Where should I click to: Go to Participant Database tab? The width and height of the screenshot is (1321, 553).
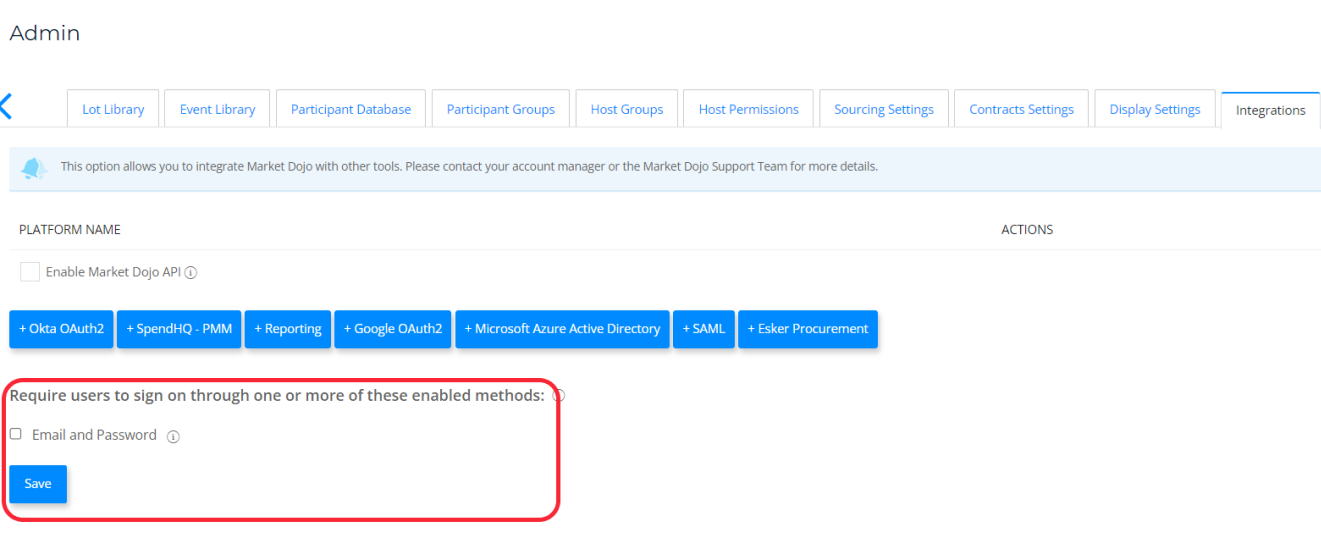pyautogui.click(x=351, y=109)
